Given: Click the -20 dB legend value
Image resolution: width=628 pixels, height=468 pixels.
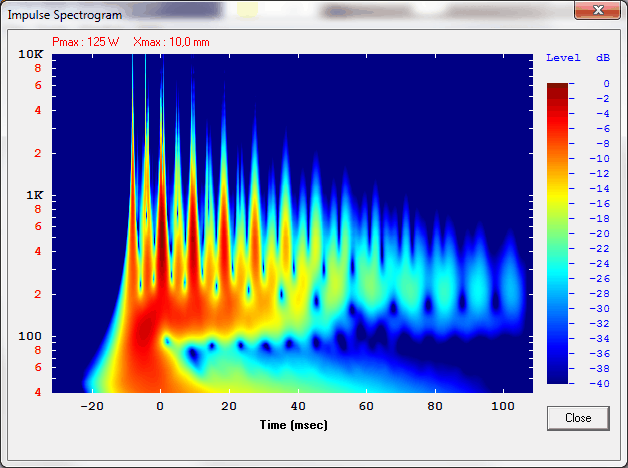Looking at the screenshot, I should click(x=600, y=233).
